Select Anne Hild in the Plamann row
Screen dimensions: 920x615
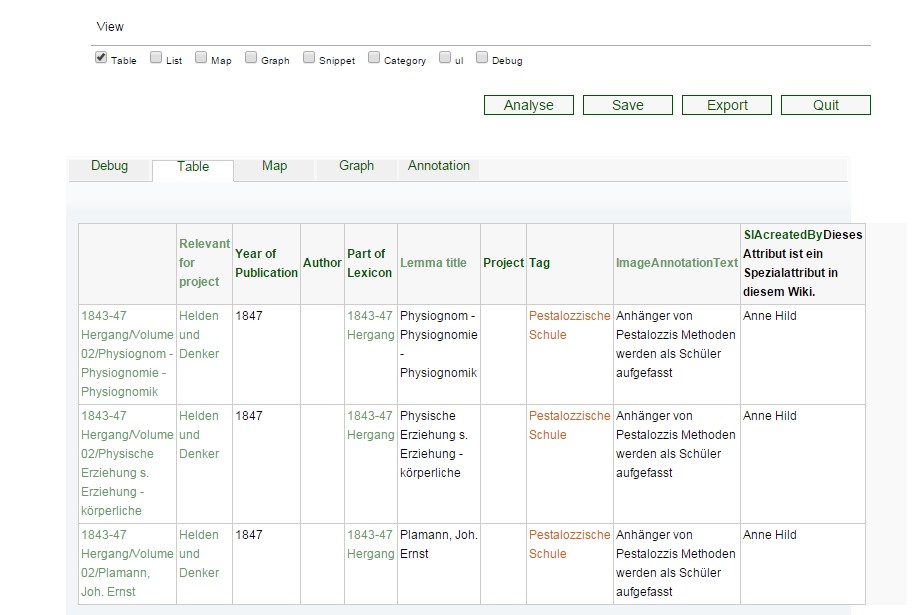pos(769,535)
